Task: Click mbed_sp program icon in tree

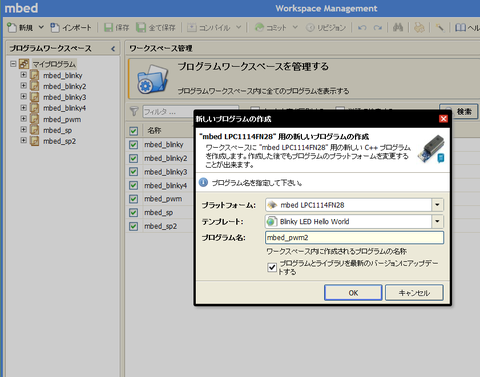Action: point(35,130)
